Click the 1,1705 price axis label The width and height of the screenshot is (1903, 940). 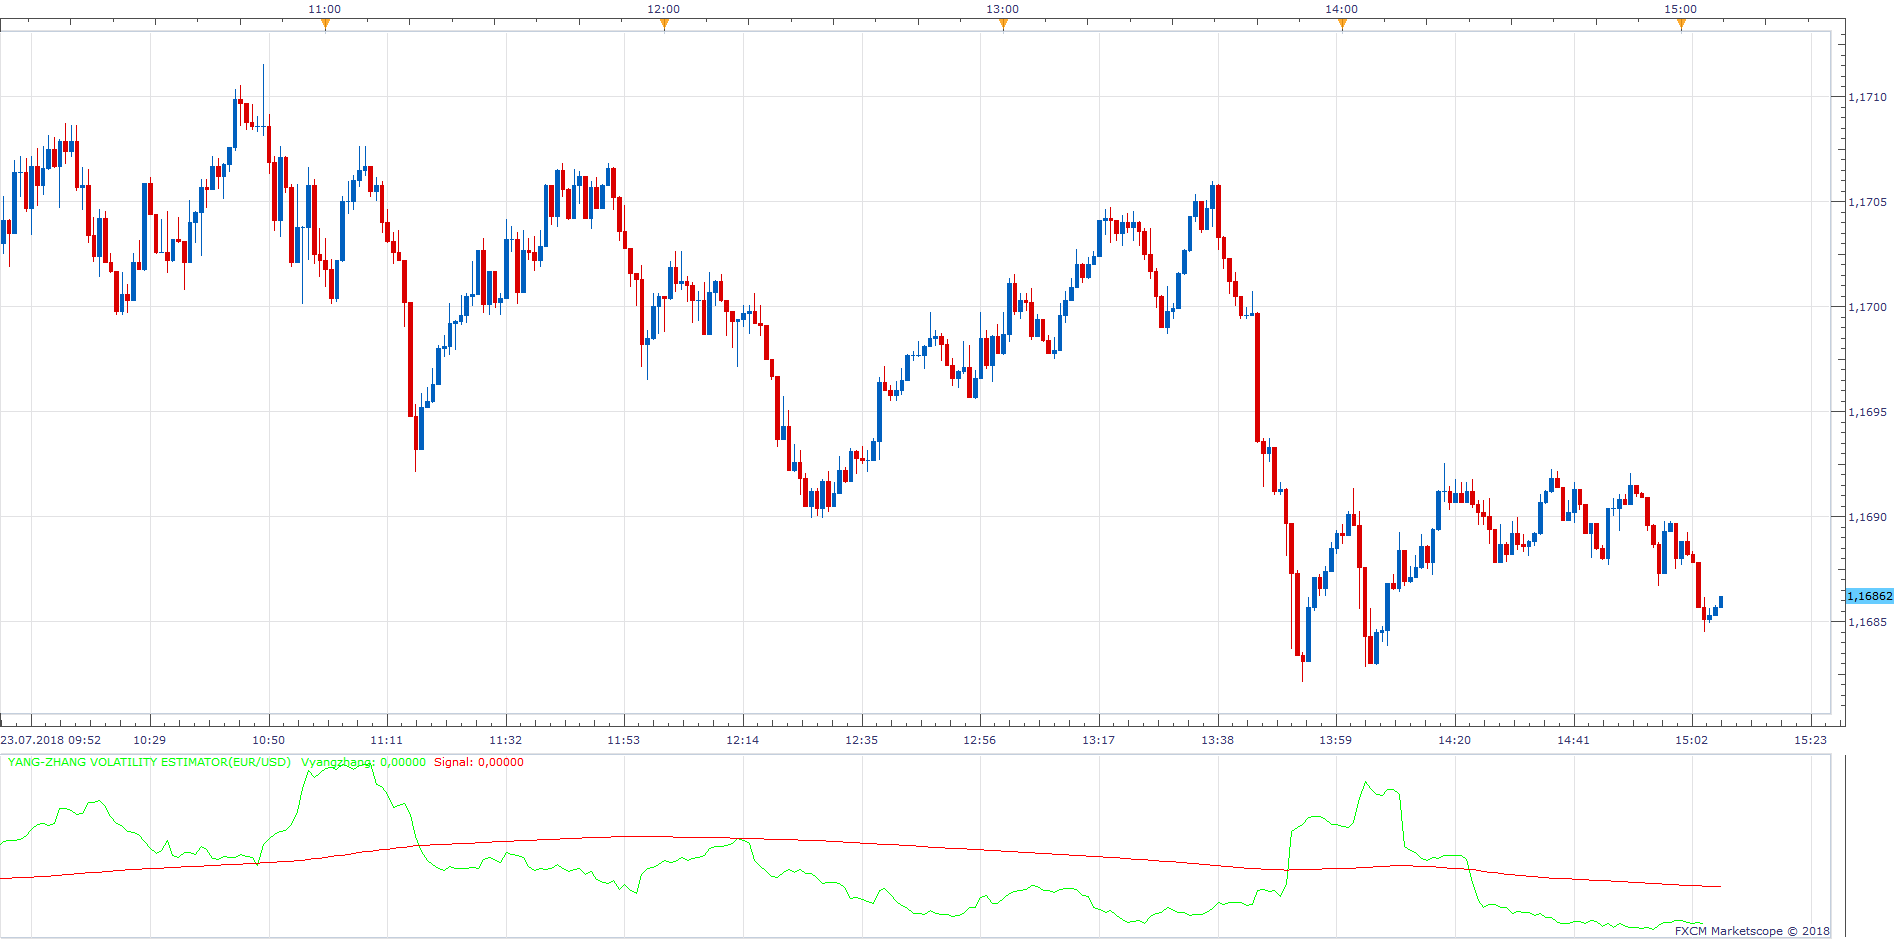pyautogui.click(x=1867, y=202)
